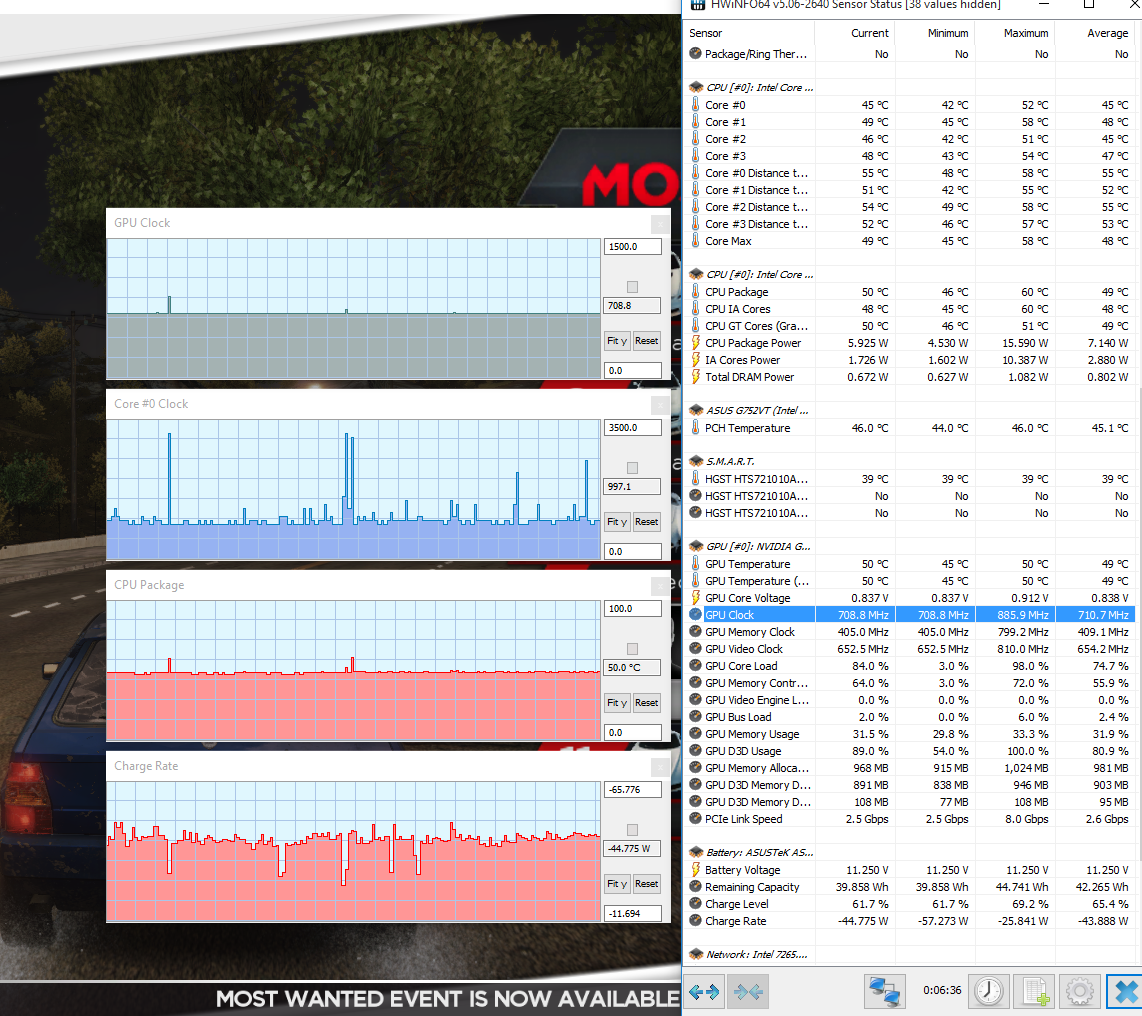The image size is (1142, 1016).
Task: Click the round icon beside Charge Level
Action: point(696,904)
